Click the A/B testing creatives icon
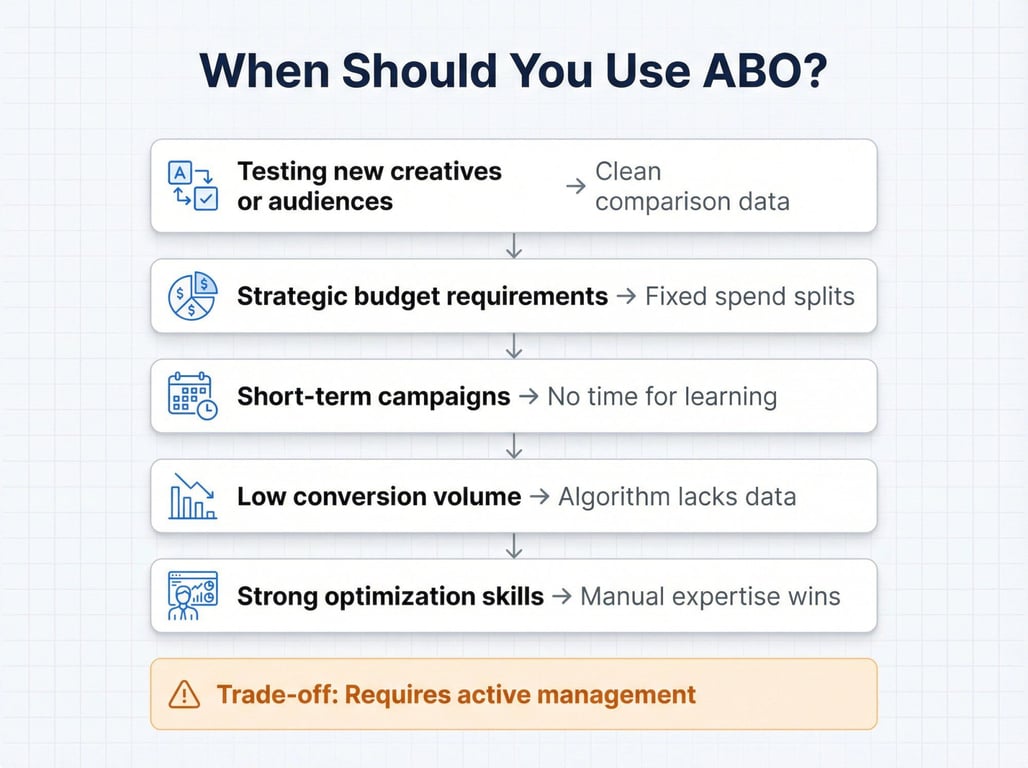The height and width of the screenshot is (768, 1028). click(193, 186)
